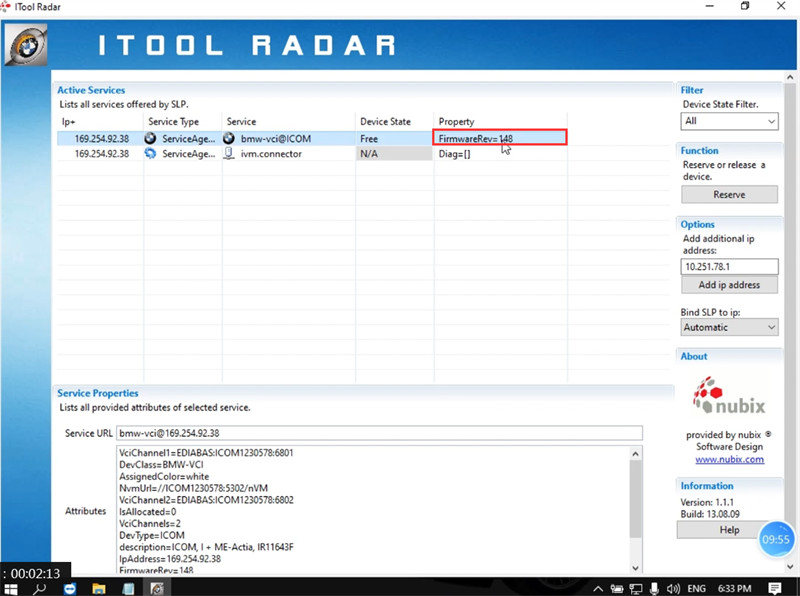
Task: Open Windows Start menu
Action: tap(10, 588)
